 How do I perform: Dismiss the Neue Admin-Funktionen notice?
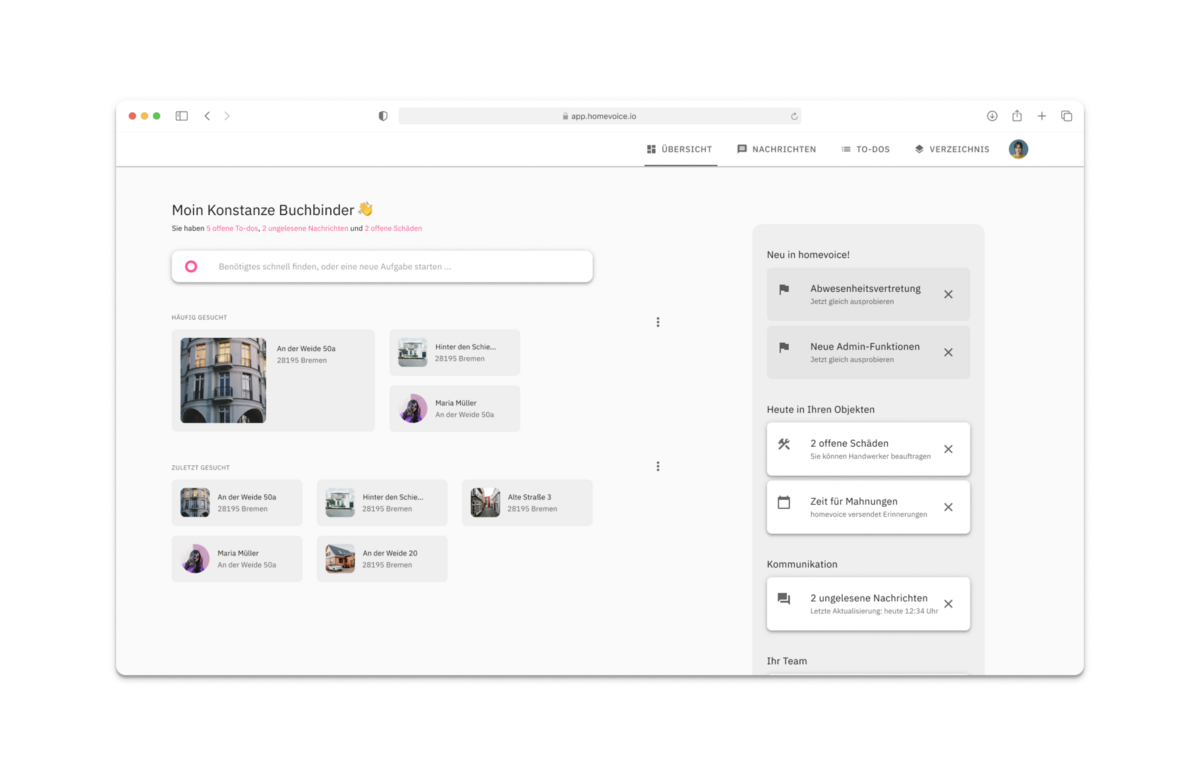[x=948, y=352]
